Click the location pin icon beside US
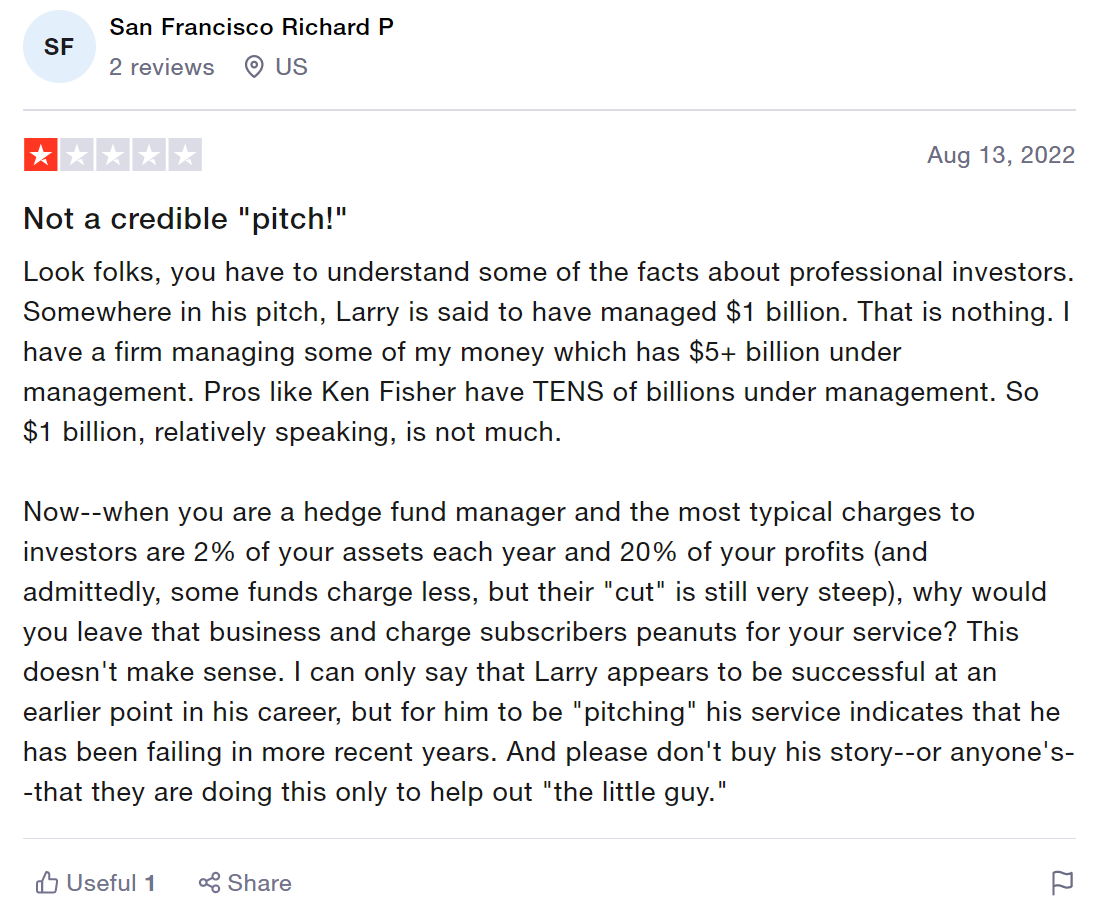The image size is (1102, 922). point(254,67)
